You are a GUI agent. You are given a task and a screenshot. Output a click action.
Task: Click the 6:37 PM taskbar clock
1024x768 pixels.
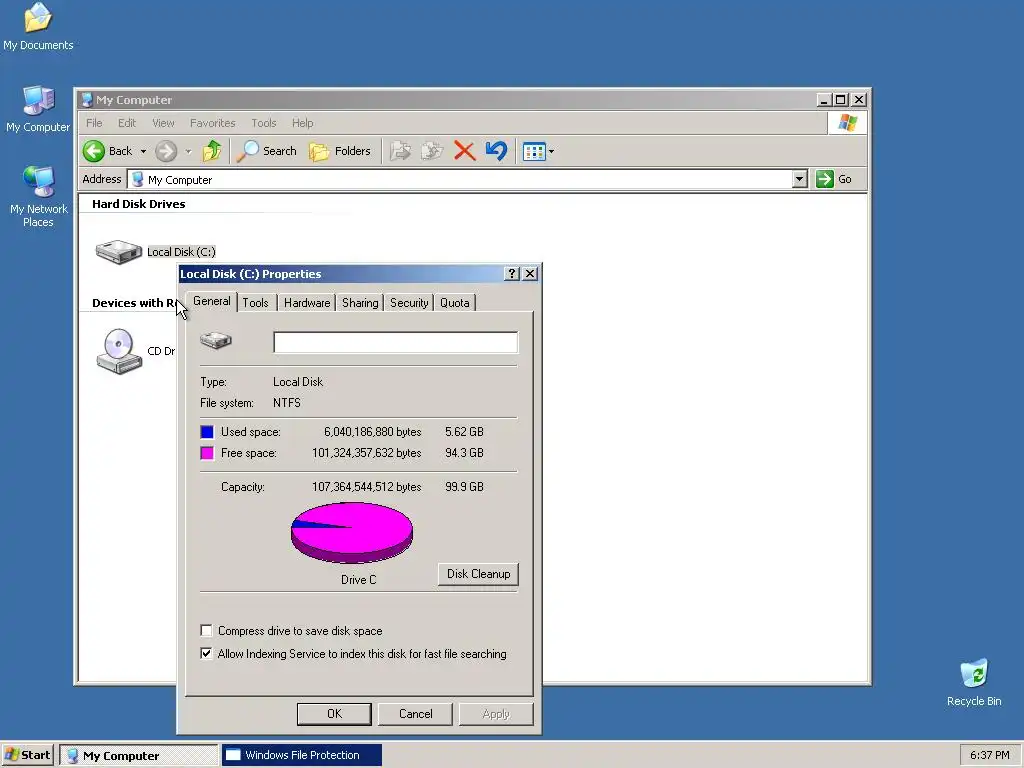[x=989, y=755]
